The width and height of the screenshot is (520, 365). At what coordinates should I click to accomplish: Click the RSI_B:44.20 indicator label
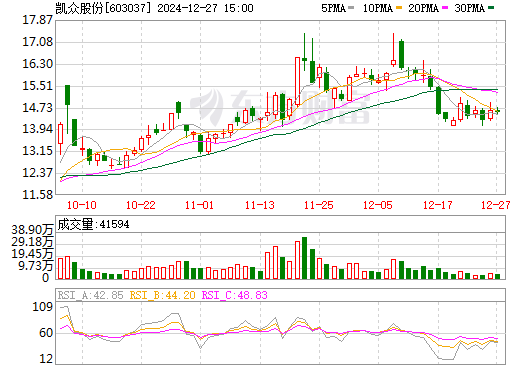point(162,295)
